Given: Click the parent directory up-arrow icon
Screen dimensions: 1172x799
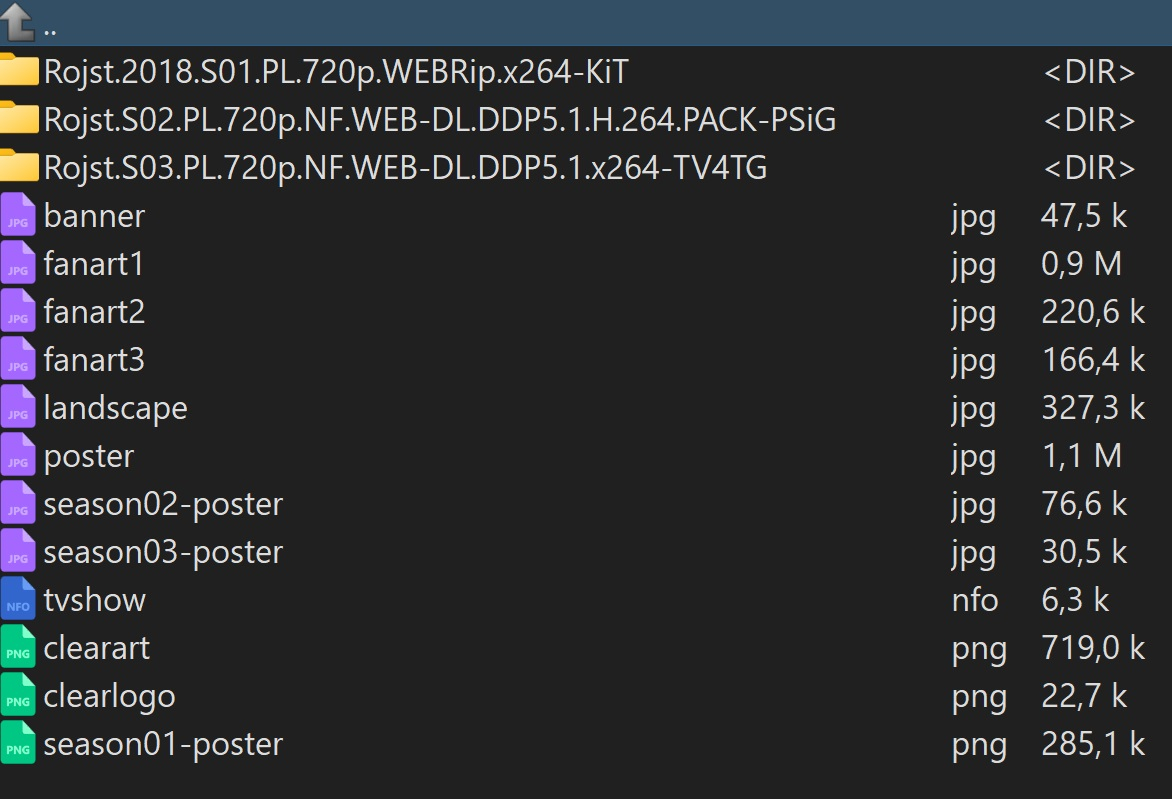Looking at the screenshot, I should point(19,22).
